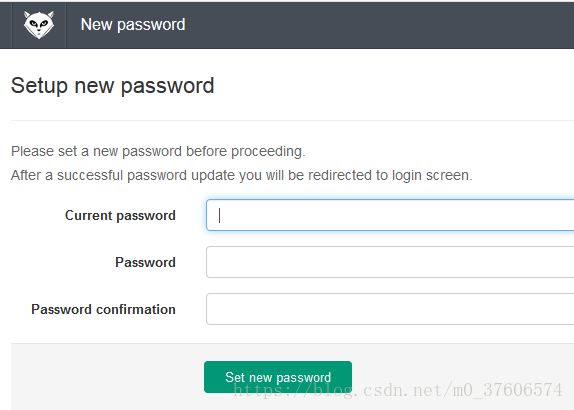Image resolution: width=574 pixels, height=410 pixels.
Task: Click into the Password confirmation field
Action: (390, 309)
